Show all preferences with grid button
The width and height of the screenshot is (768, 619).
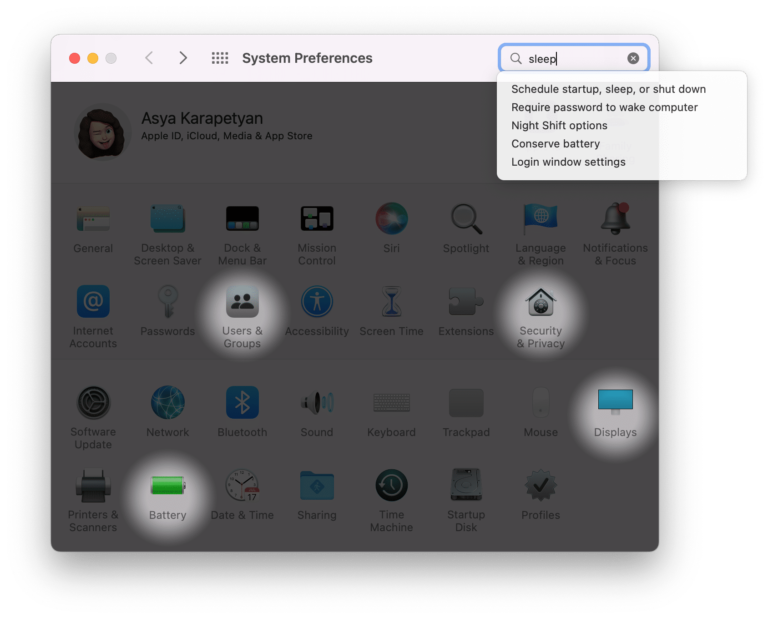[220, 58]
